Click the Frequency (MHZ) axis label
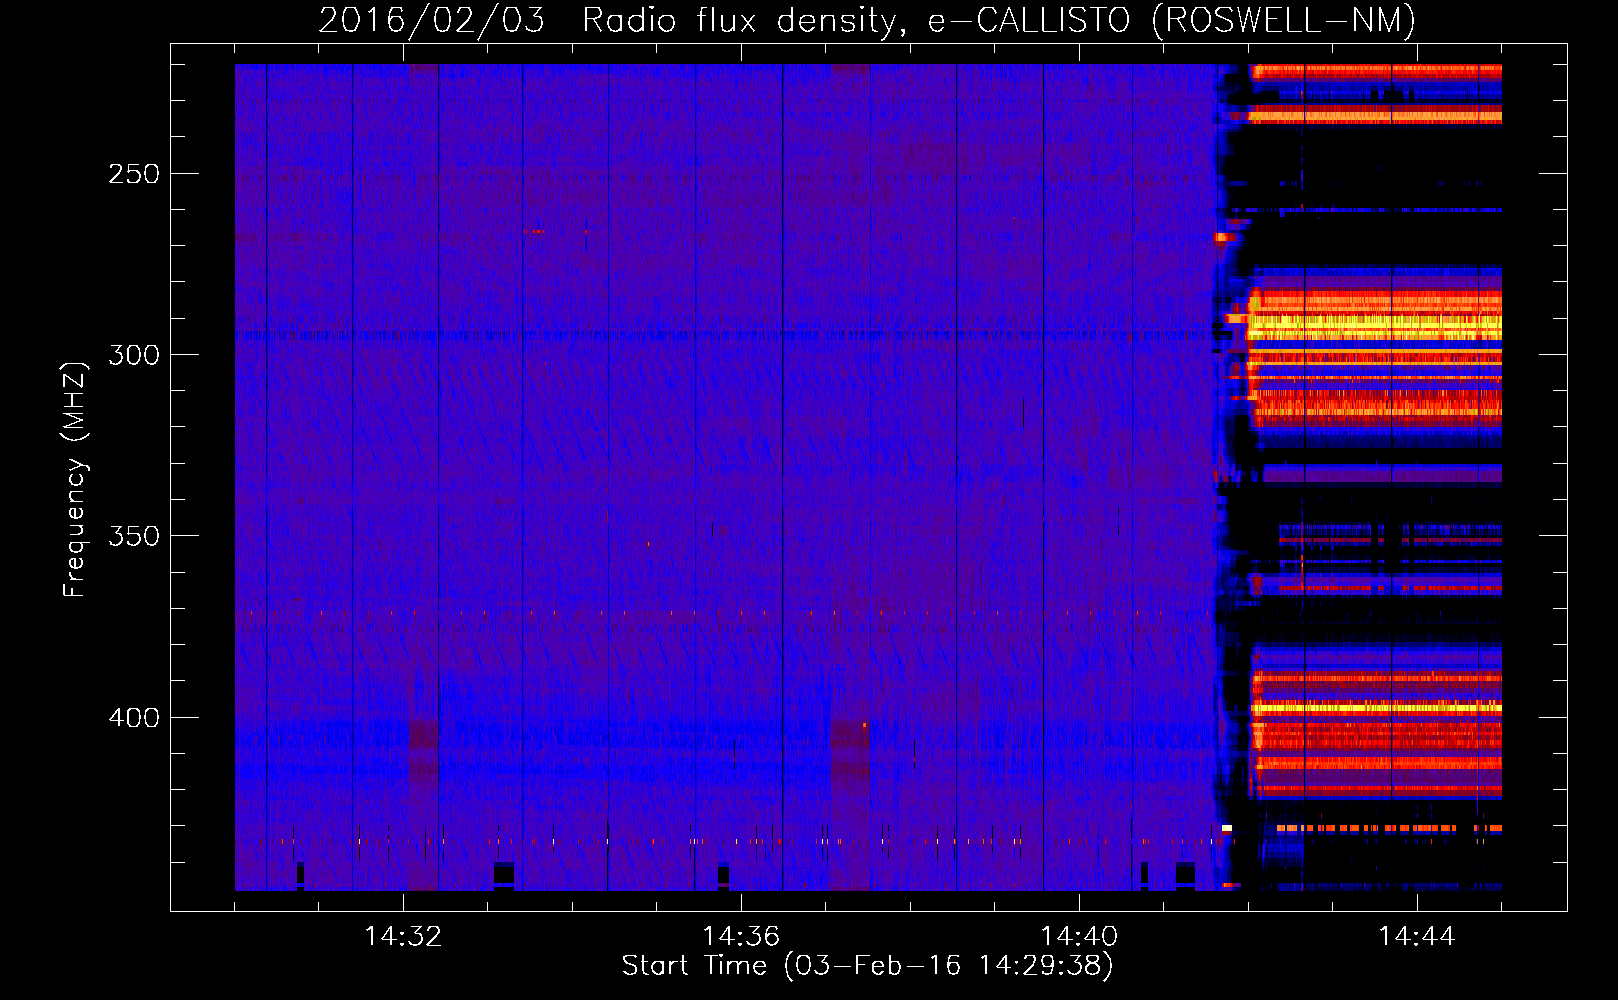Image resolution: width=1618 pixels, height=1000 pixels. 75,480
